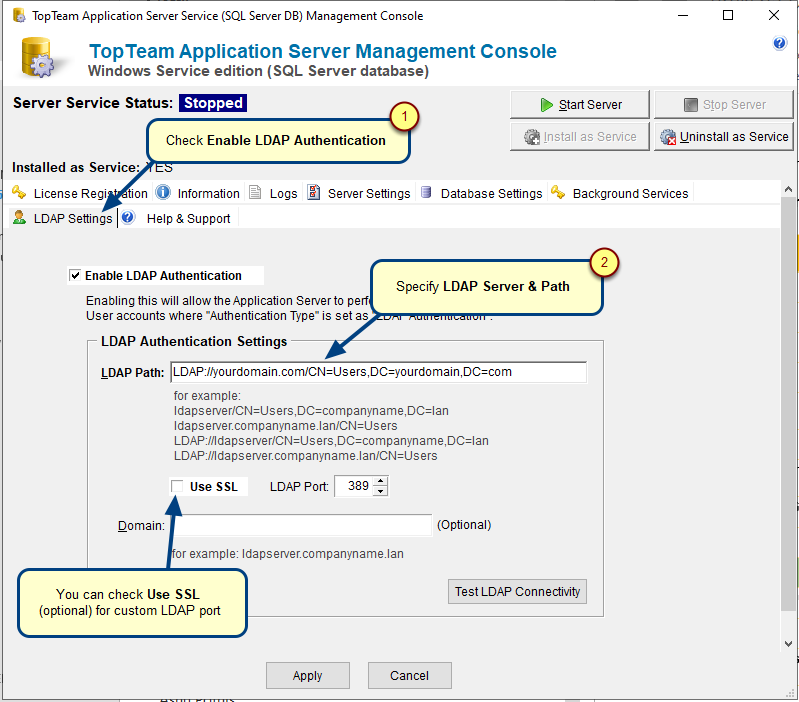Viewport: 799px width, 702px height.
Task: Click the 'LDAP Authentication Settings' group title
Action: click(194, 341)
